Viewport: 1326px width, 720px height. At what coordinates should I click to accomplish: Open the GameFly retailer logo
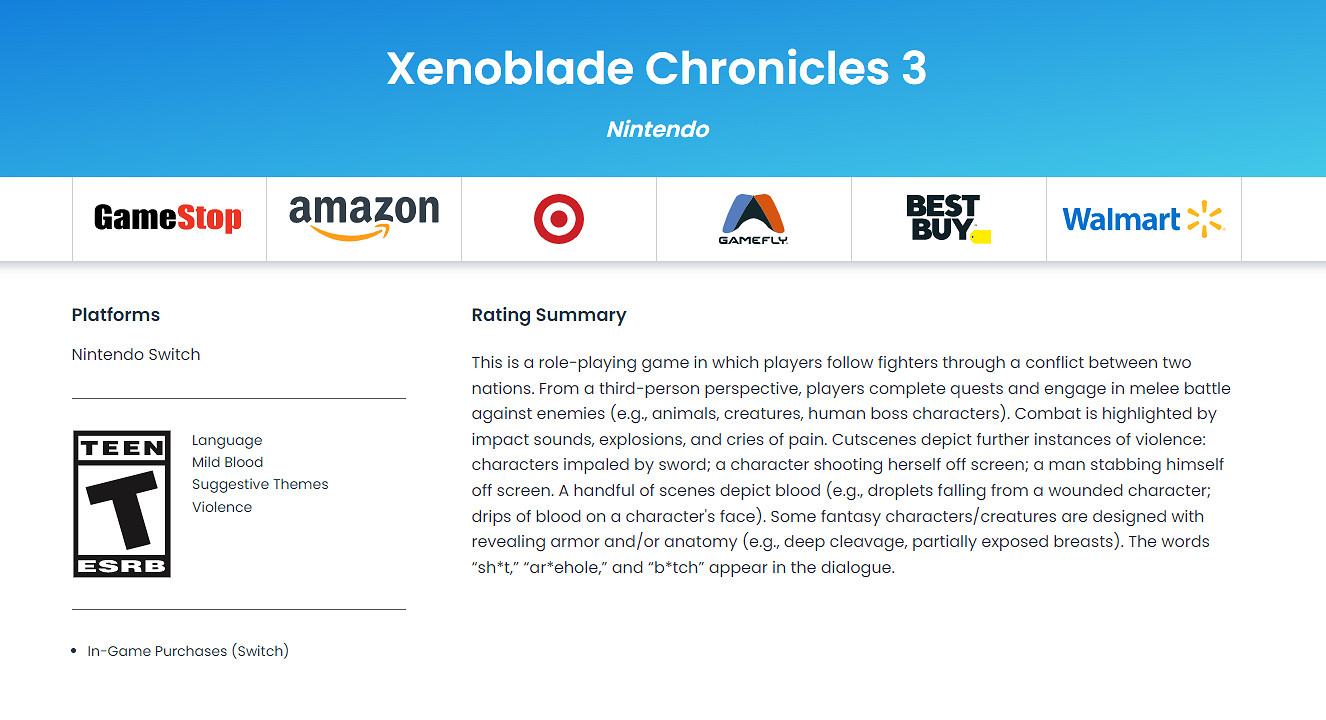click(754, 219)
